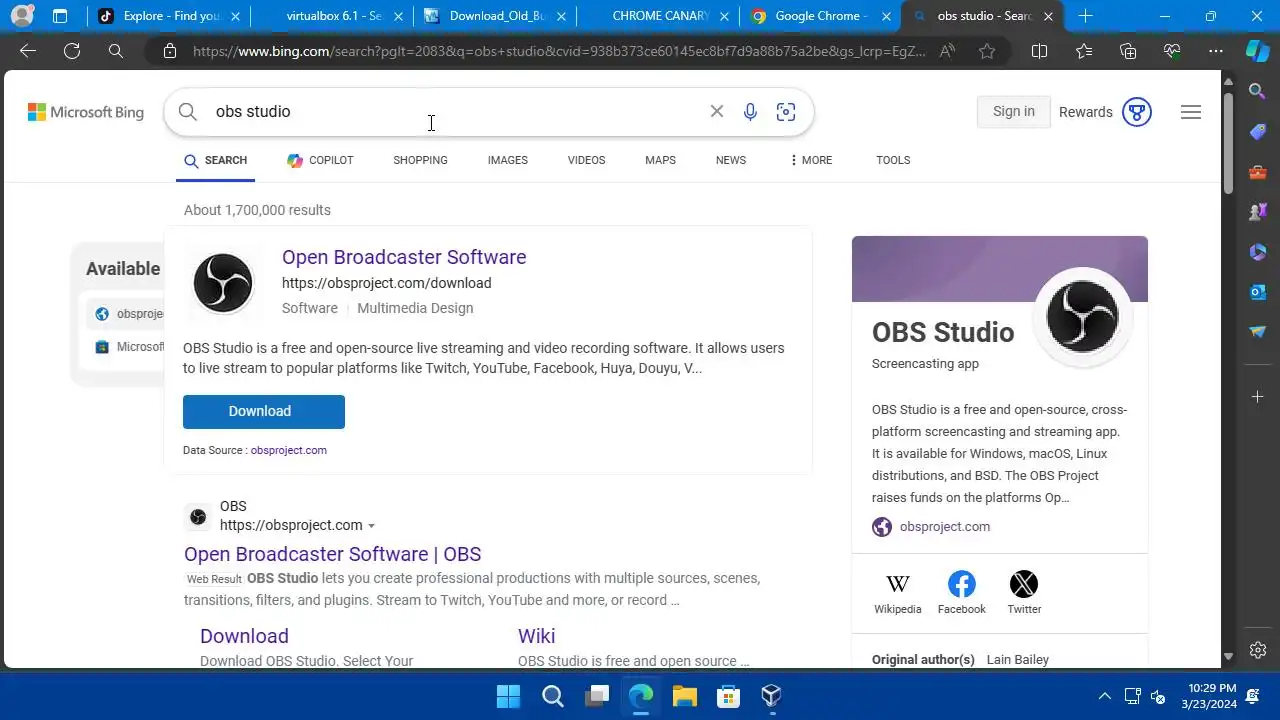Switch to the MAPS search tab
The height and width of the screenshot is (720, 1280).
pos(660,160)
